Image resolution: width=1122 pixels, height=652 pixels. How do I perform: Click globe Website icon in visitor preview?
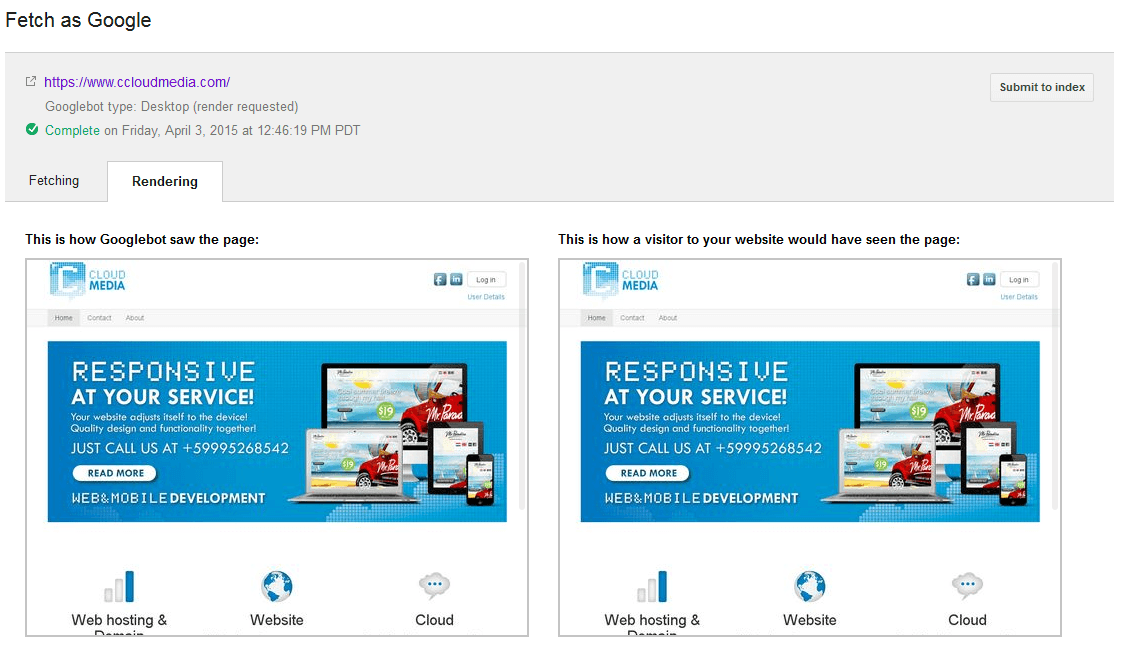810,586
